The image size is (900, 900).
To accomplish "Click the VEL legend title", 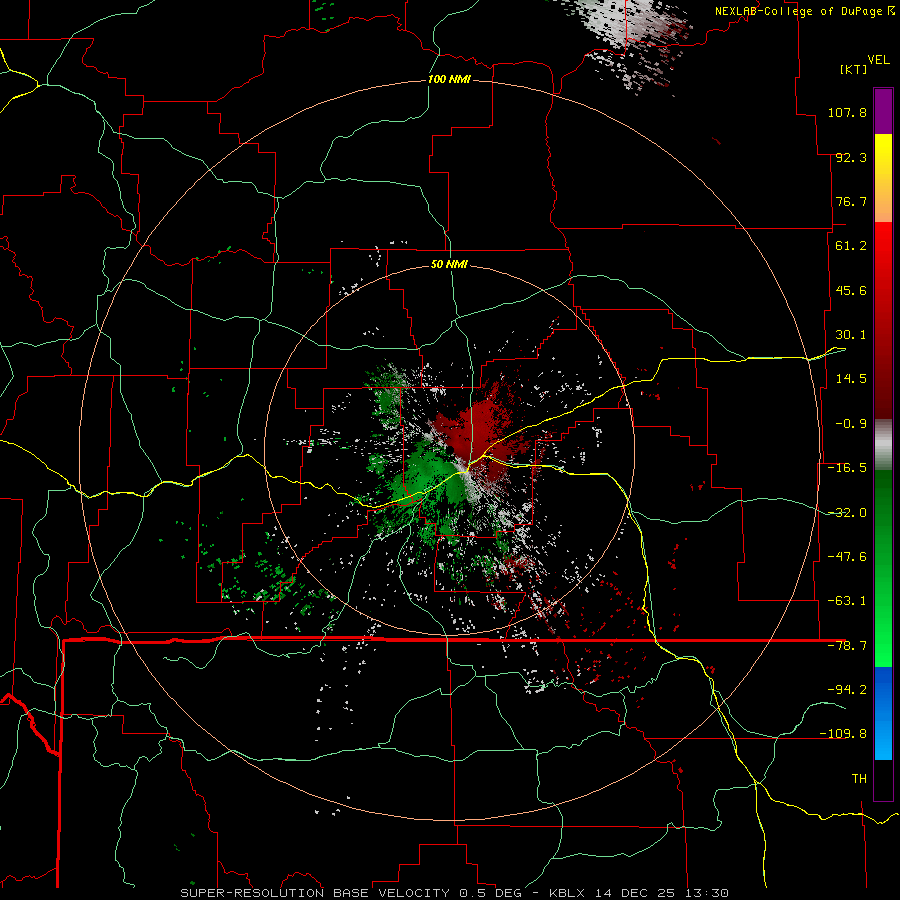I will (878, 60).
